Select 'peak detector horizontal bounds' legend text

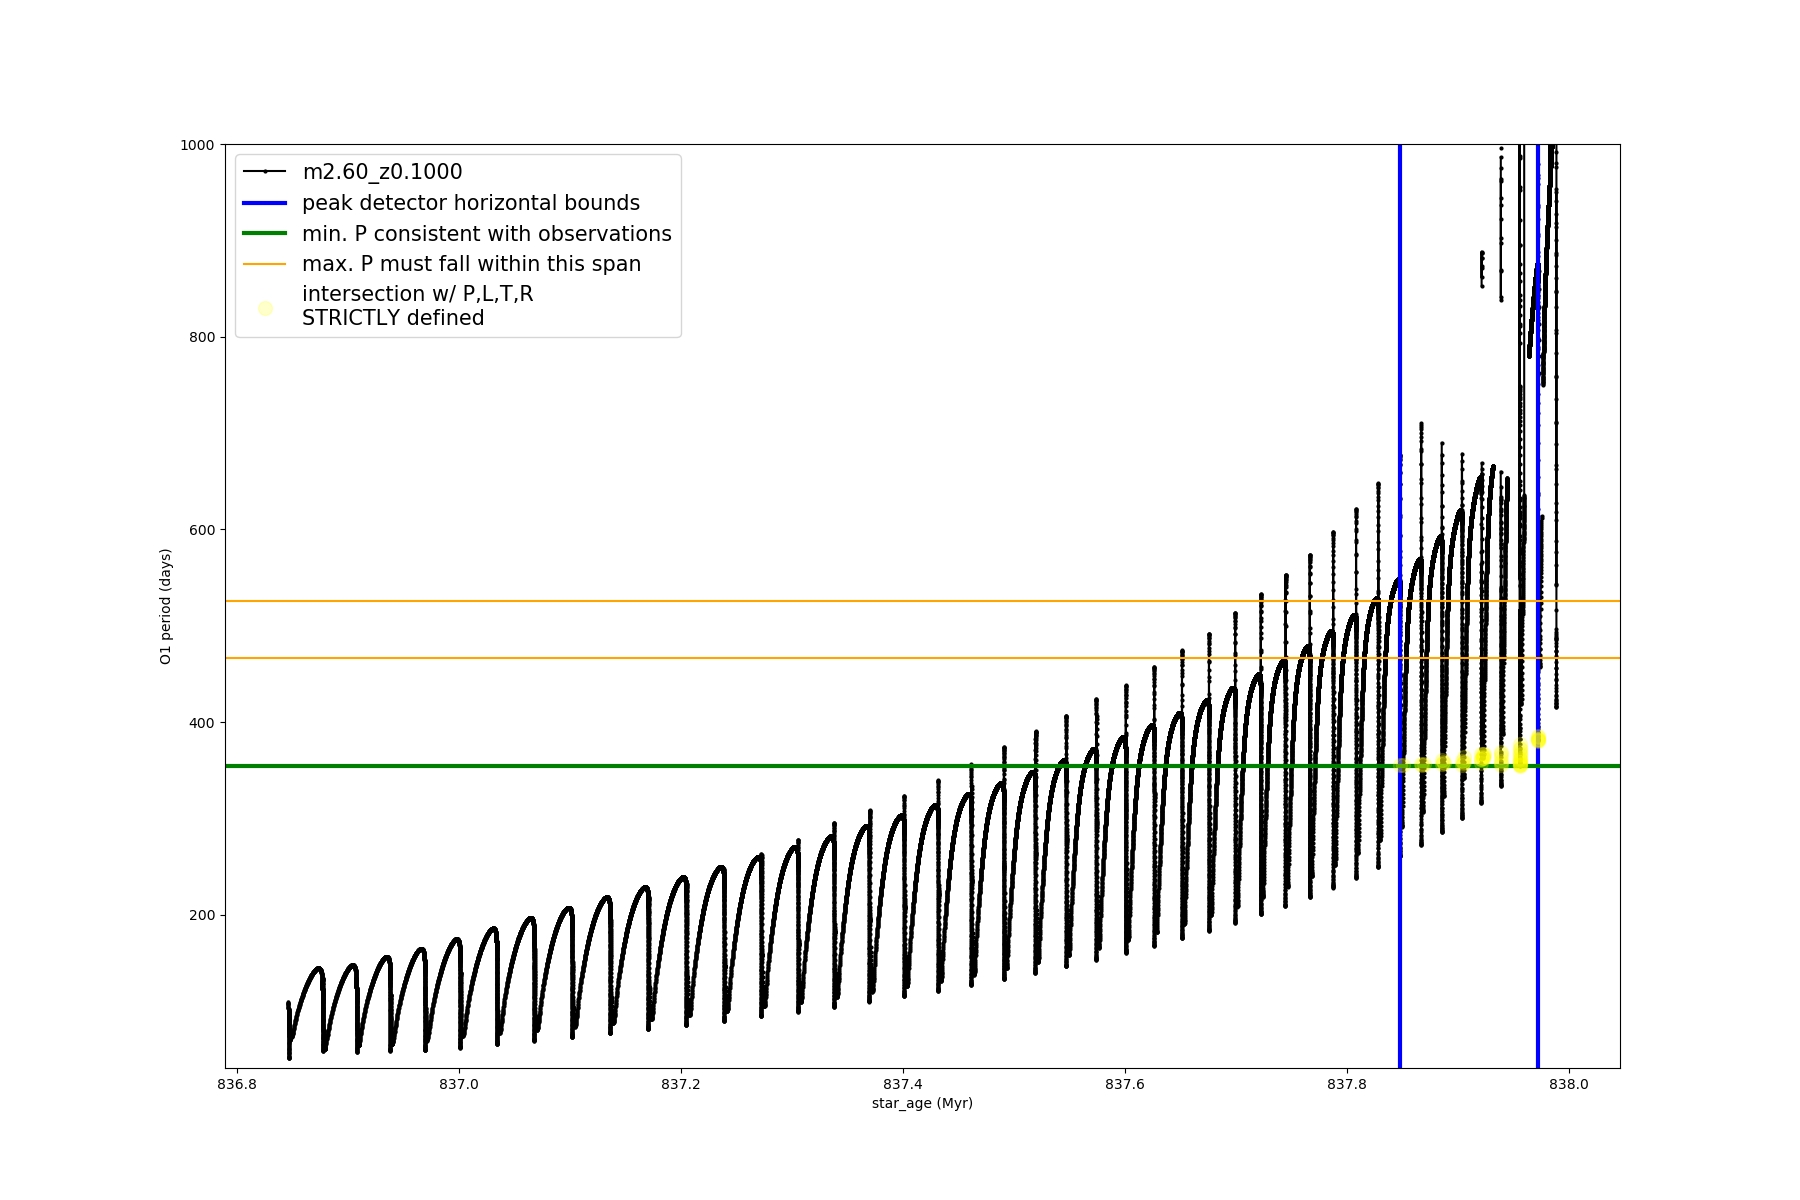coord(470,203)
